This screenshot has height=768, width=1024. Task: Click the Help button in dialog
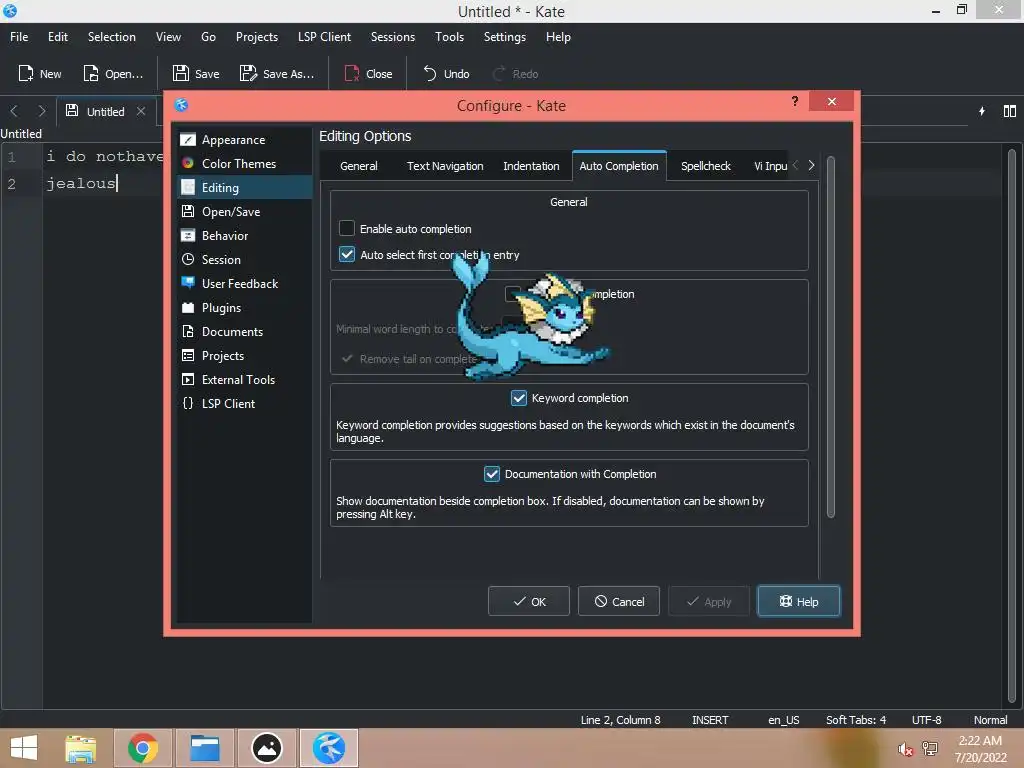pyautogui.click(x=799, y=601)
